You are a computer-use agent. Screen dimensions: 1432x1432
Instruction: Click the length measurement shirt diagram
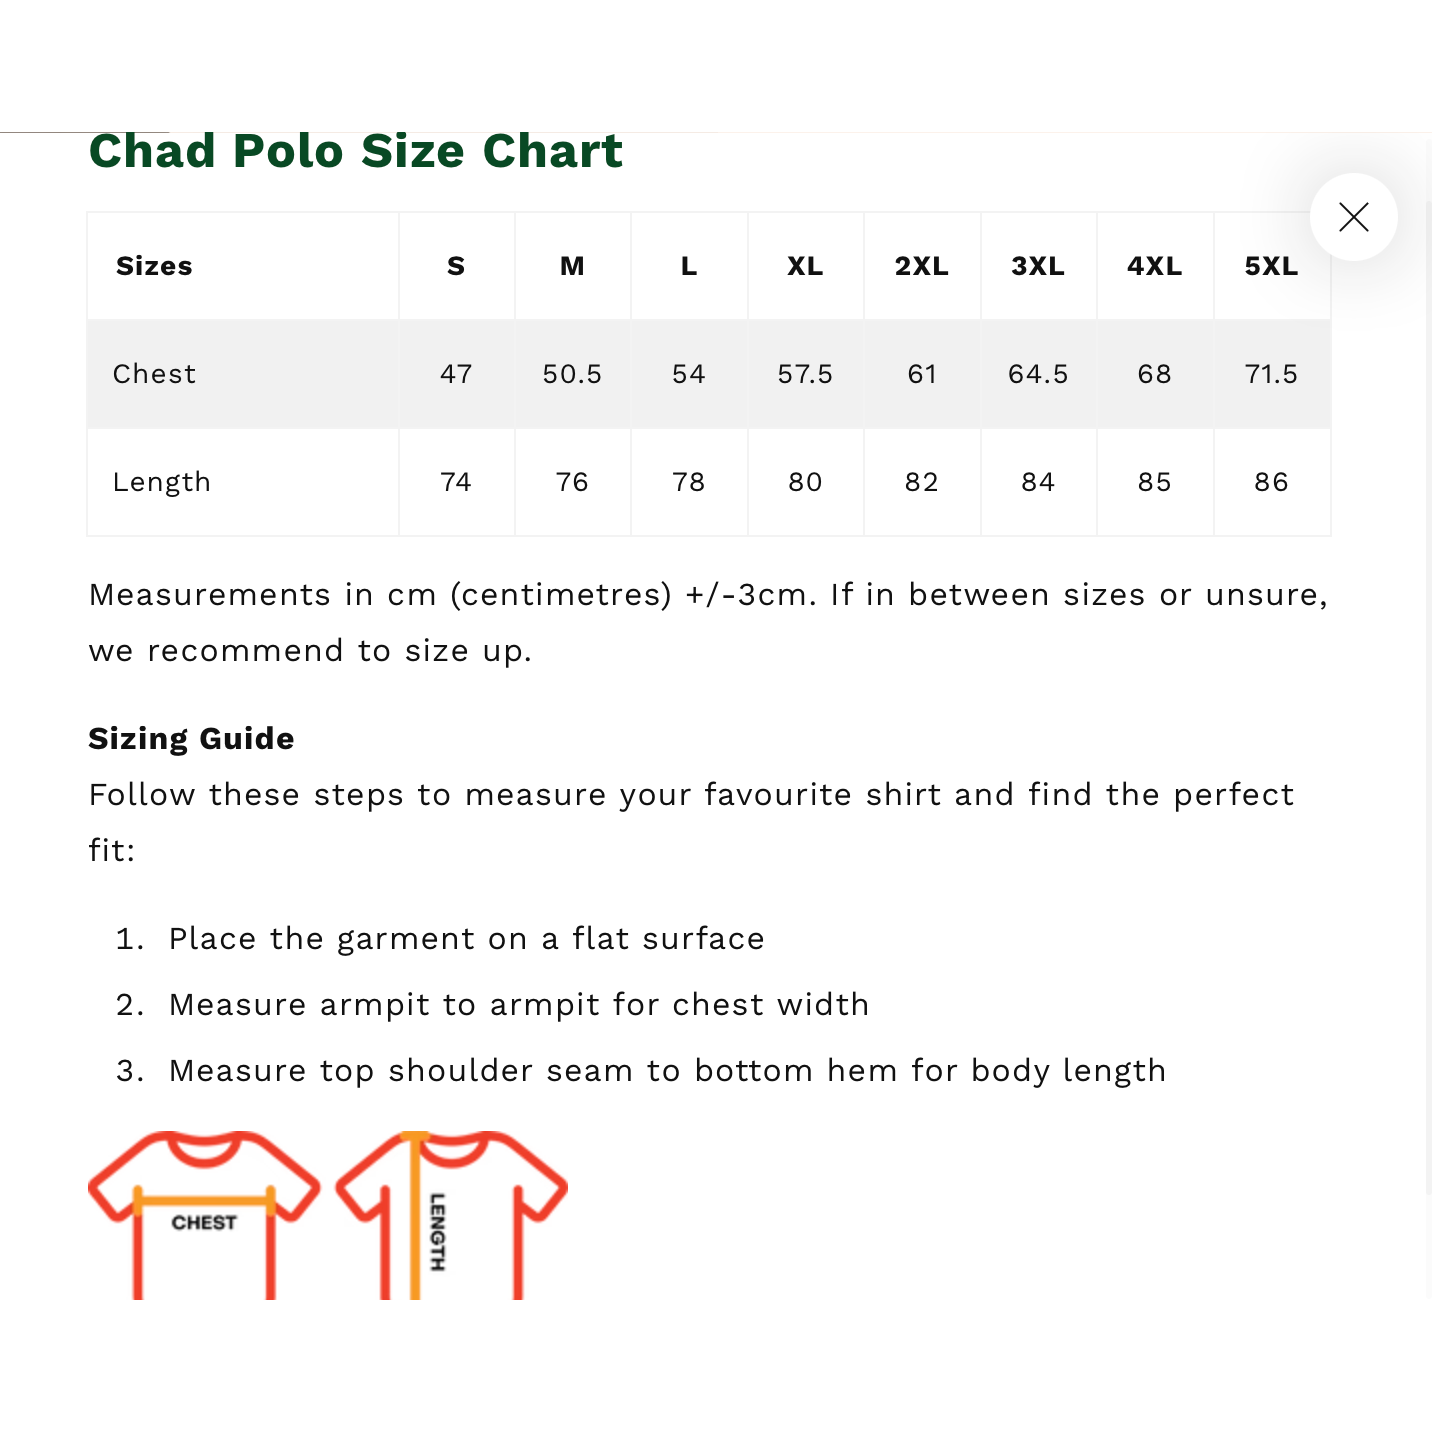(451, 1216)
